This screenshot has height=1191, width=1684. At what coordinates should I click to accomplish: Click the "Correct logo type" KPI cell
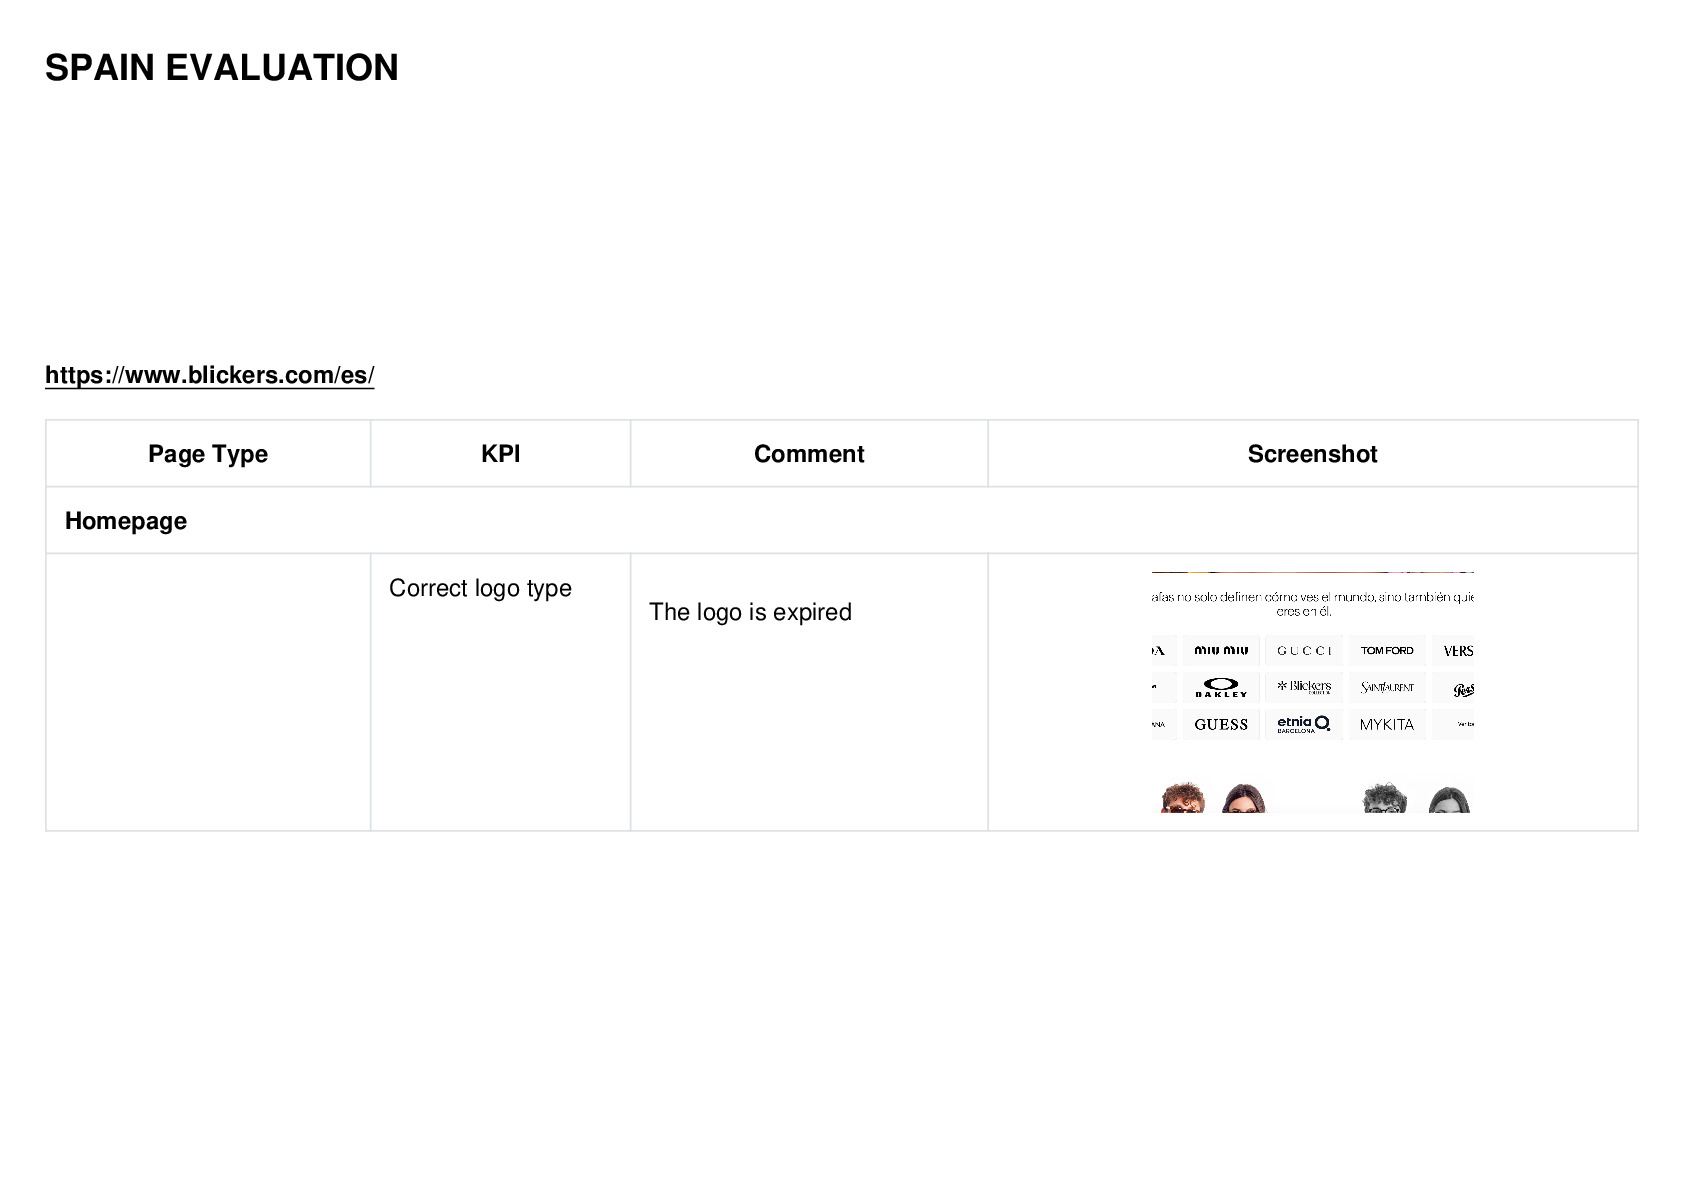480,588
